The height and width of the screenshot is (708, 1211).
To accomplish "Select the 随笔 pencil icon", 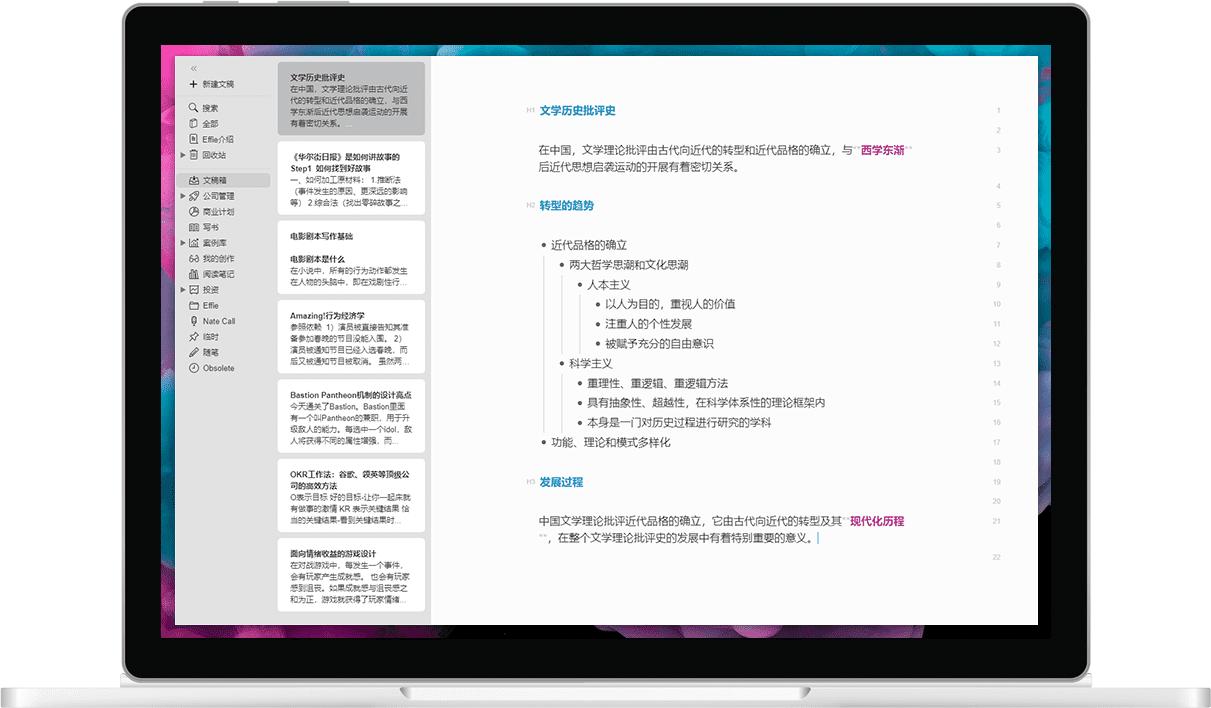I will 192,352.
